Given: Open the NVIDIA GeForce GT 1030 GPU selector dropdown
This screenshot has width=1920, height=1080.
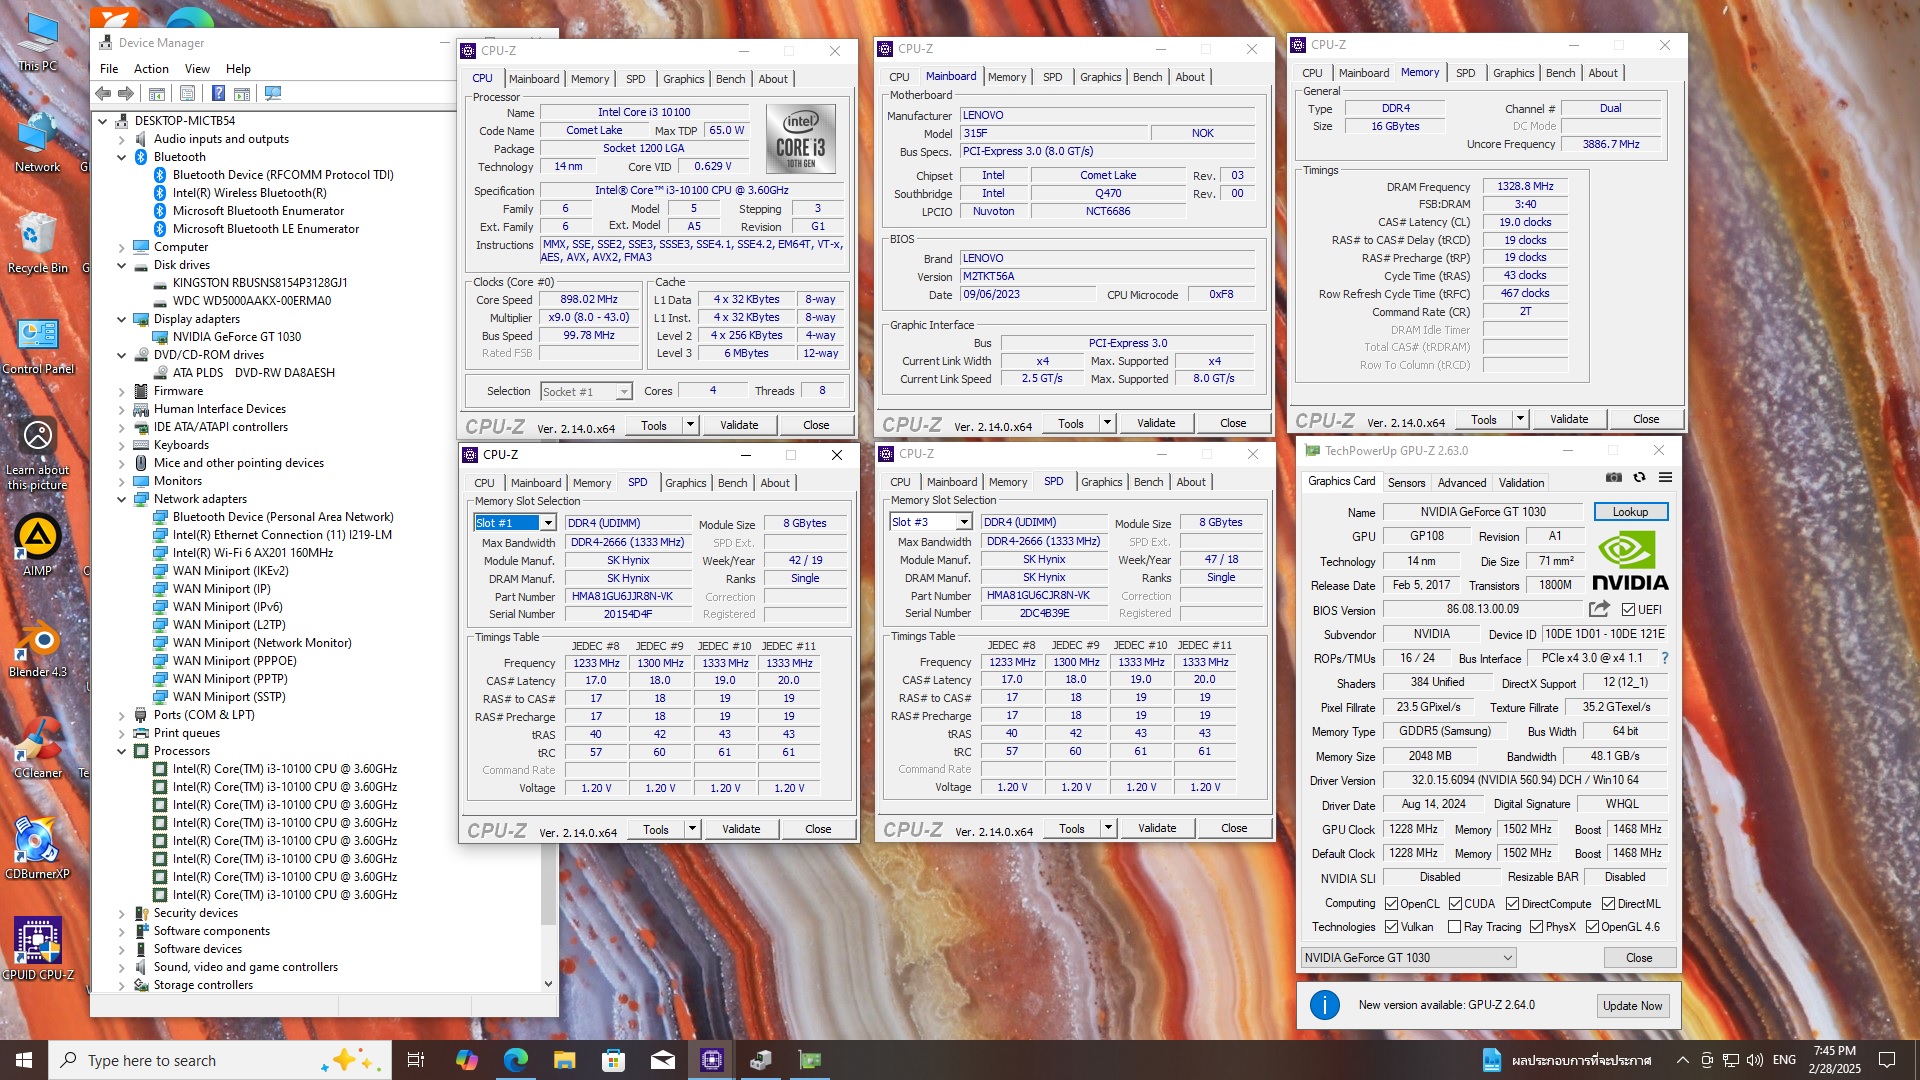Looking at the screenshot, I should click(x=1409, y=957).
